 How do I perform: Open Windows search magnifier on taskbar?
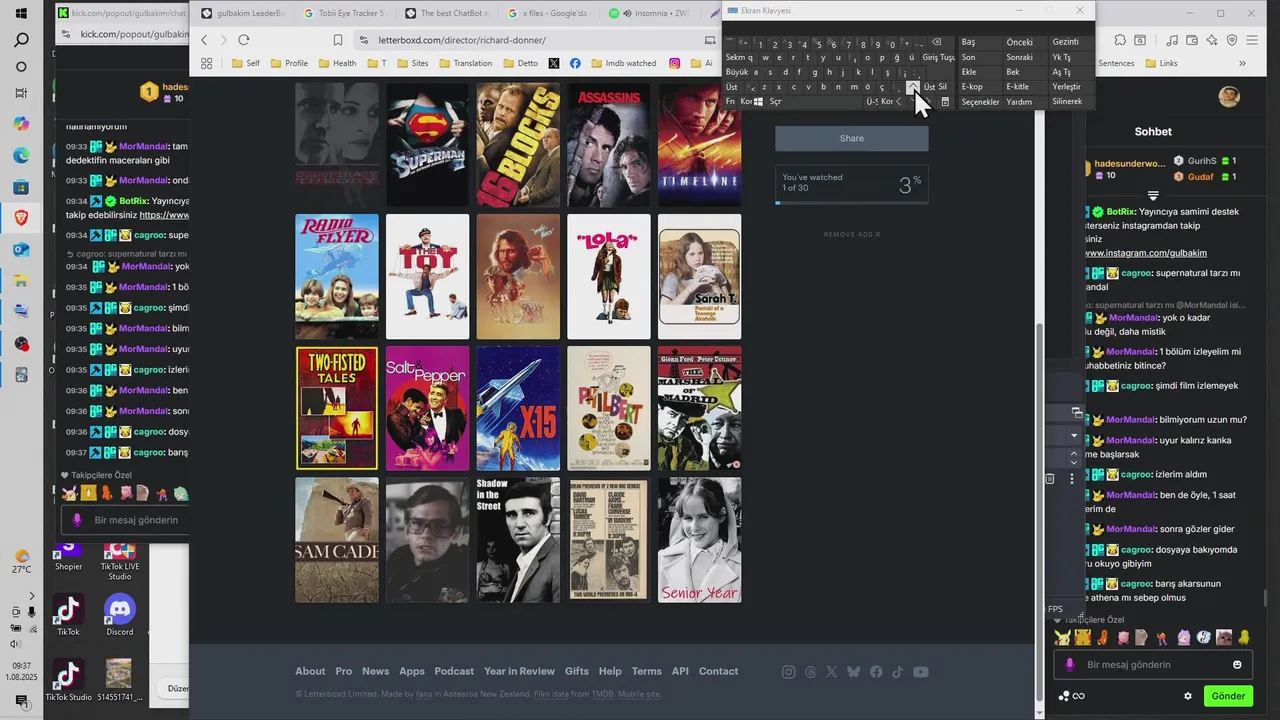[21, 40]
